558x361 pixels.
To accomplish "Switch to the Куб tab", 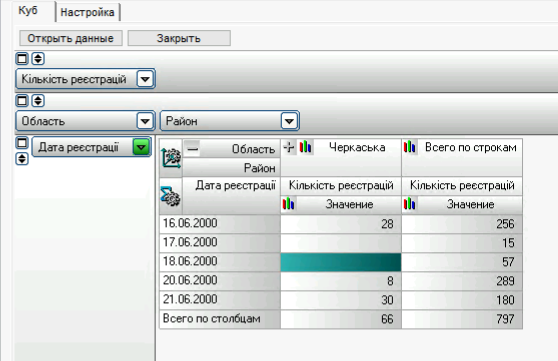I will click(28, 11).
